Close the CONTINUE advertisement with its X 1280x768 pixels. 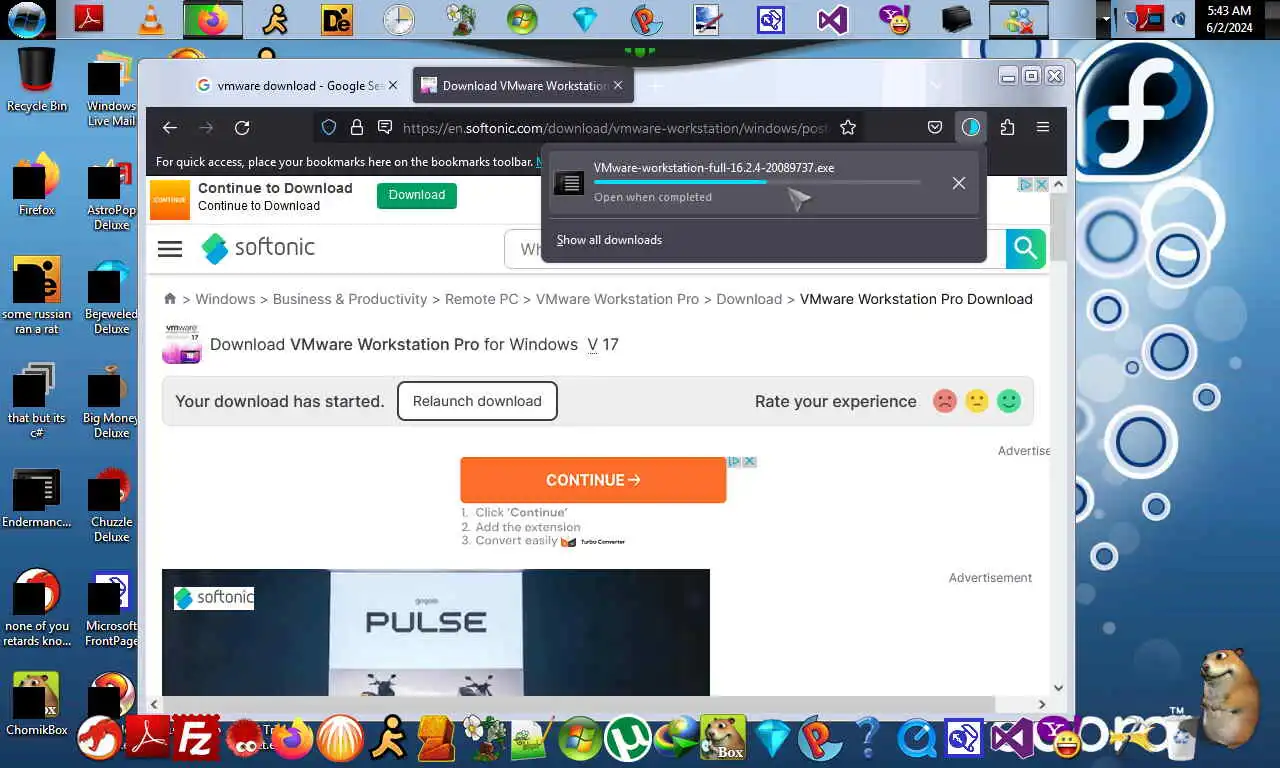[749, 461]
